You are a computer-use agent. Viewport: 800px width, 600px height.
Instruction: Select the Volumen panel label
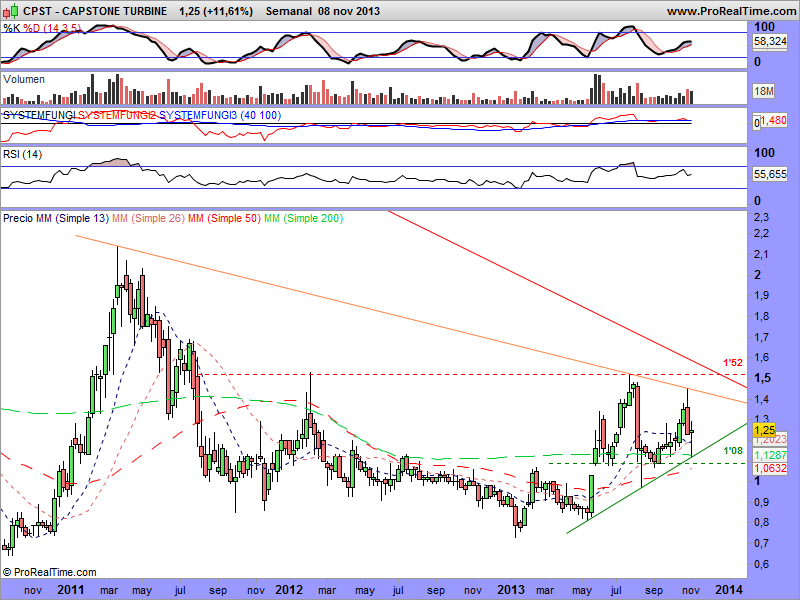click(23, 80)
